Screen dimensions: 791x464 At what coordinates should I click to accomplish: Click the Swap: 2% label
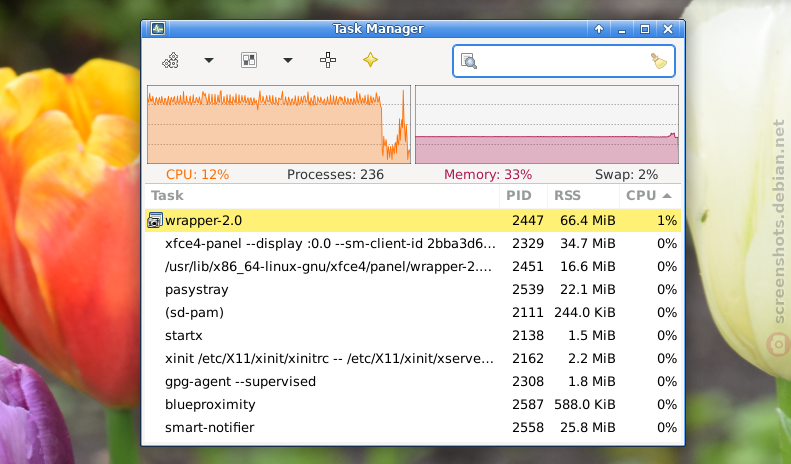[627, 175]
